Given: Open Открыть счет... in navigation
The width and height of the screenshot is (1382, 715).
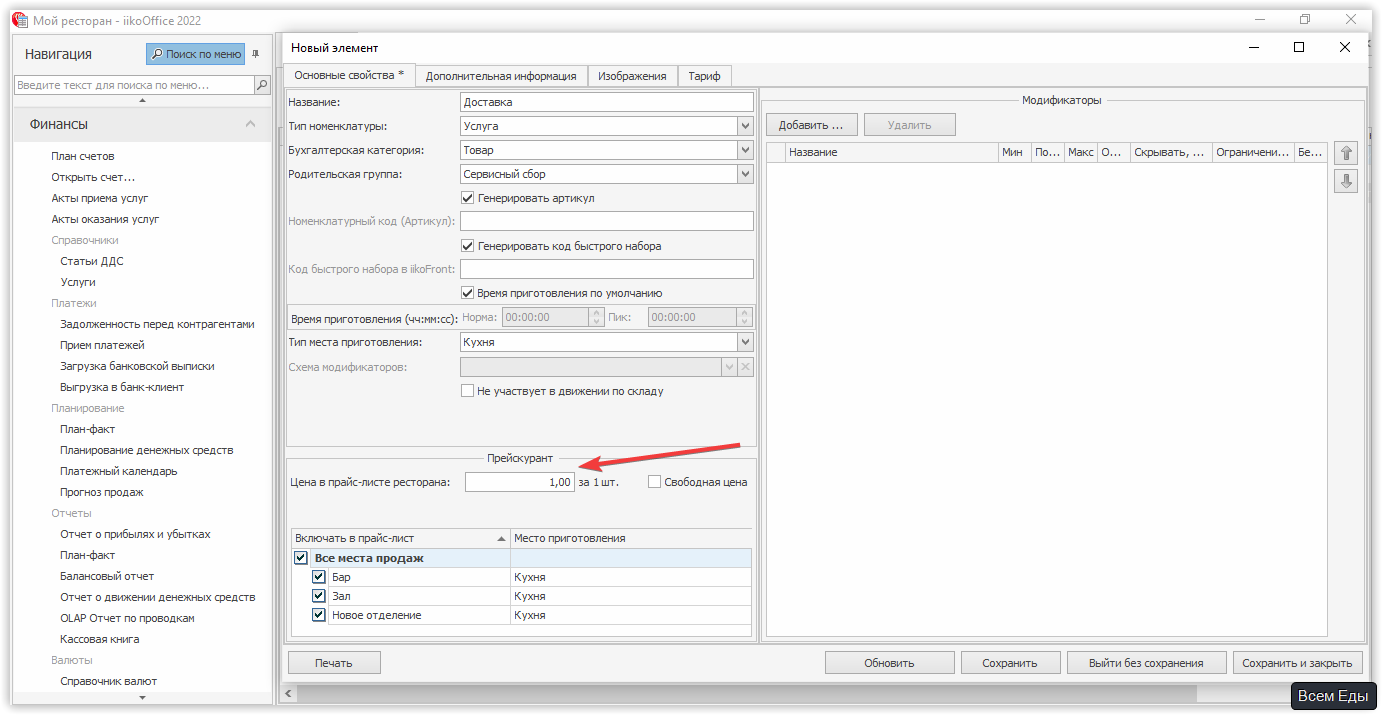Looking at the screenshot, I should pos(93,177).
